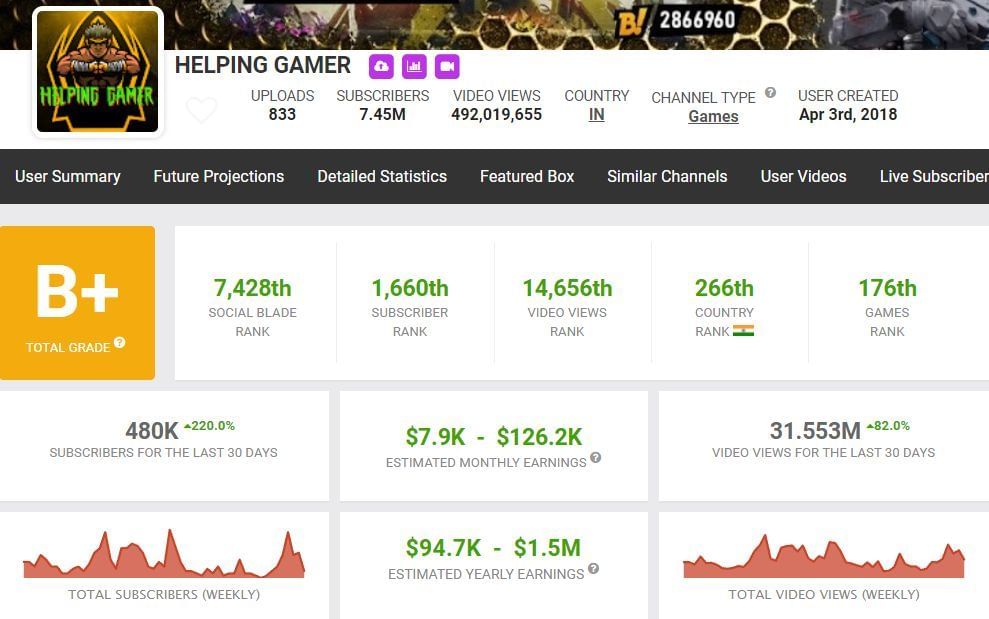
Task: Click the purple bar chart icon
Action: coord(414,67)
